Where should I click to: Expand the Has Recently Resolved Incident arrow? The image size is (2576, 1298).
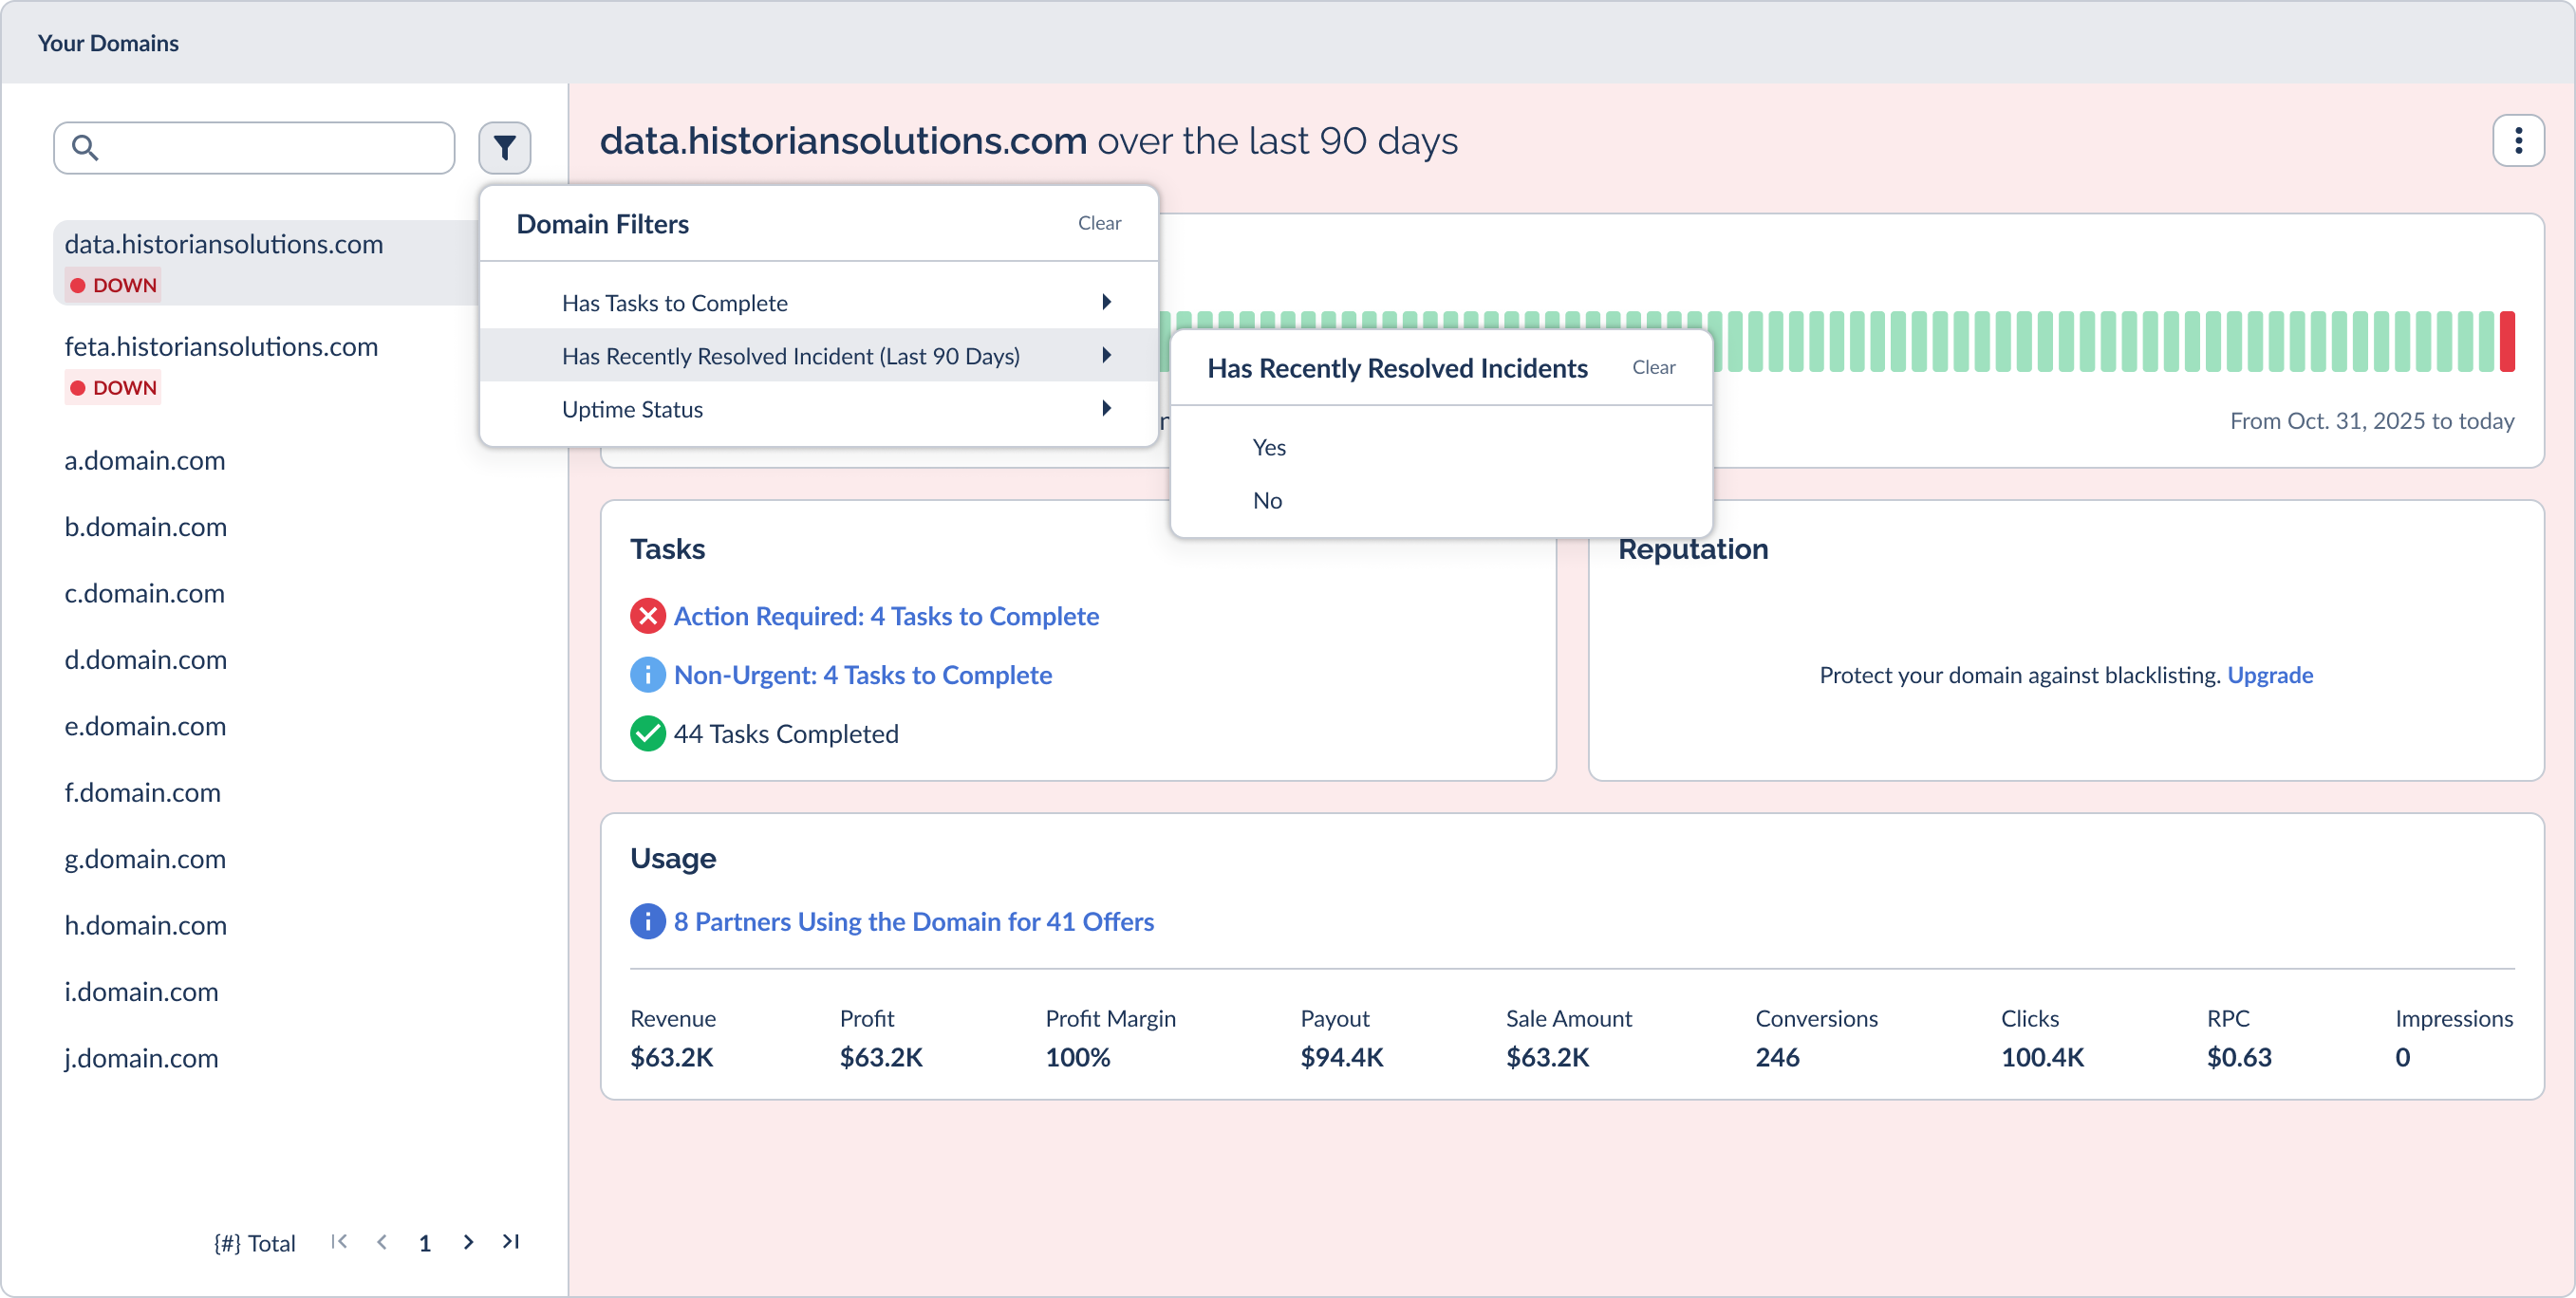coord(1106,355)
